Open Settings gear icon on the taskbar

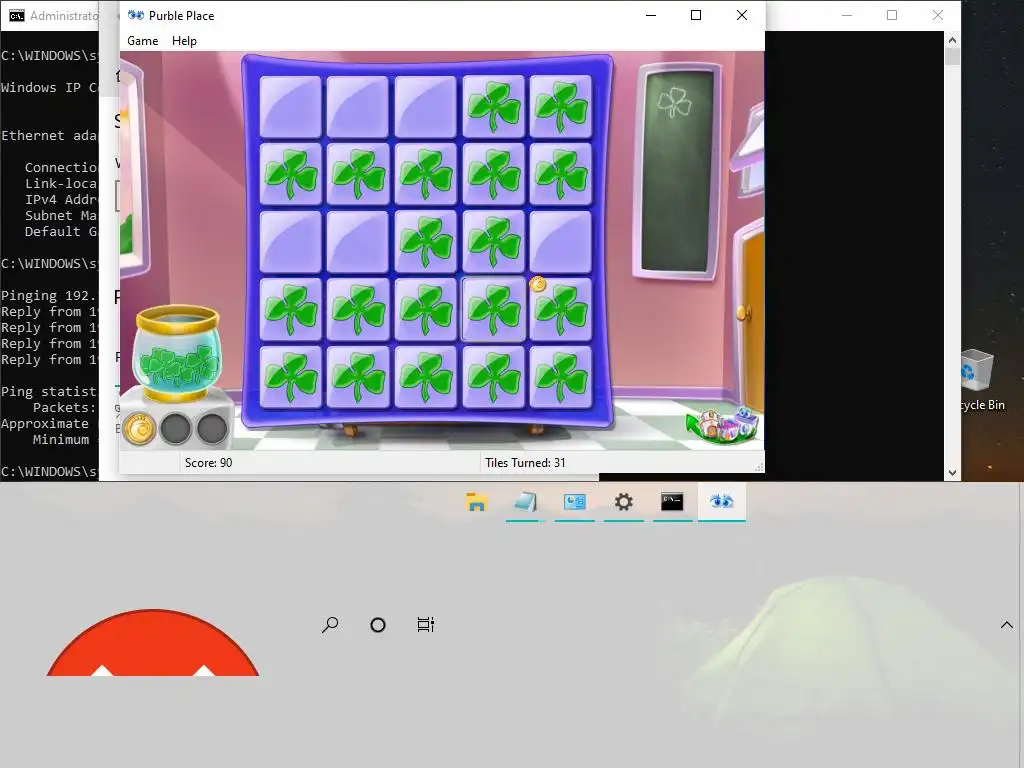624,502
